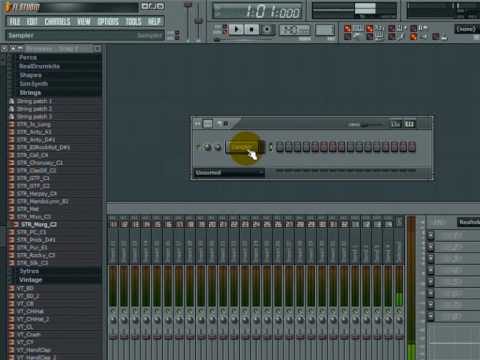Open the CHANNELS menu
Screen dimensions: 480x360
pos(57,22)
